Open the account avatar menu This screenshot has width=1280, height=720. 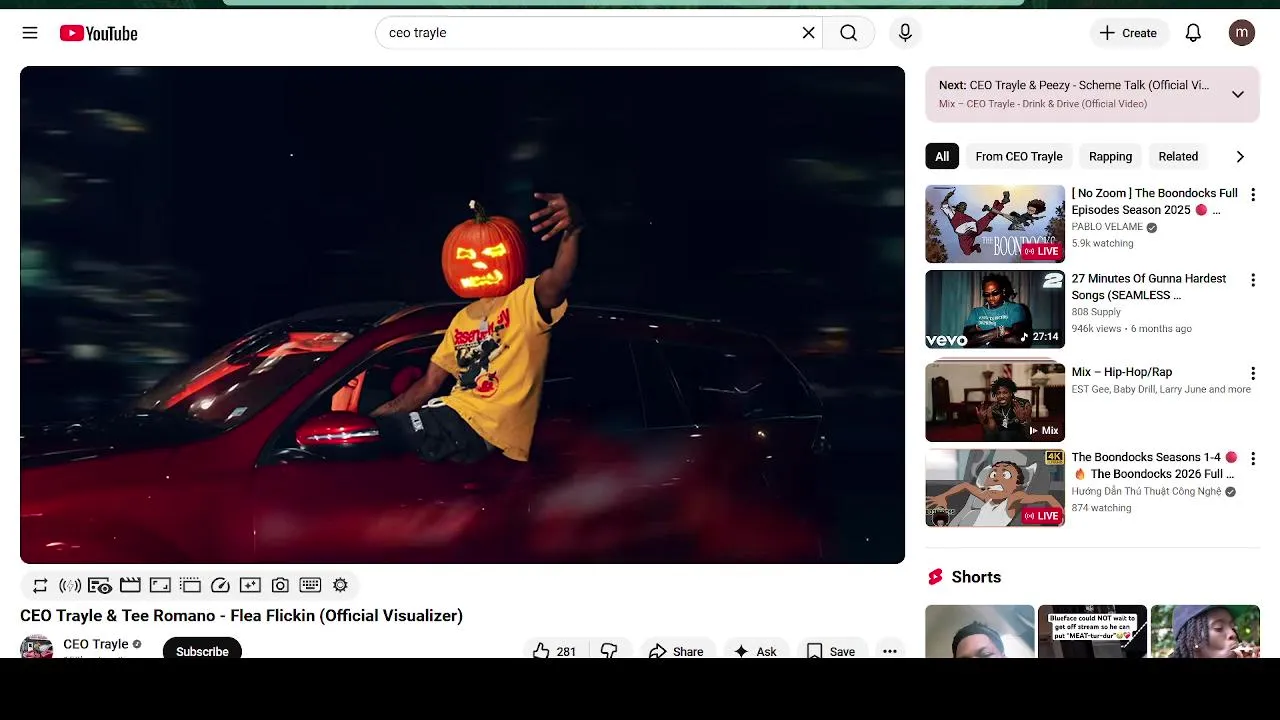point(1241,33)
